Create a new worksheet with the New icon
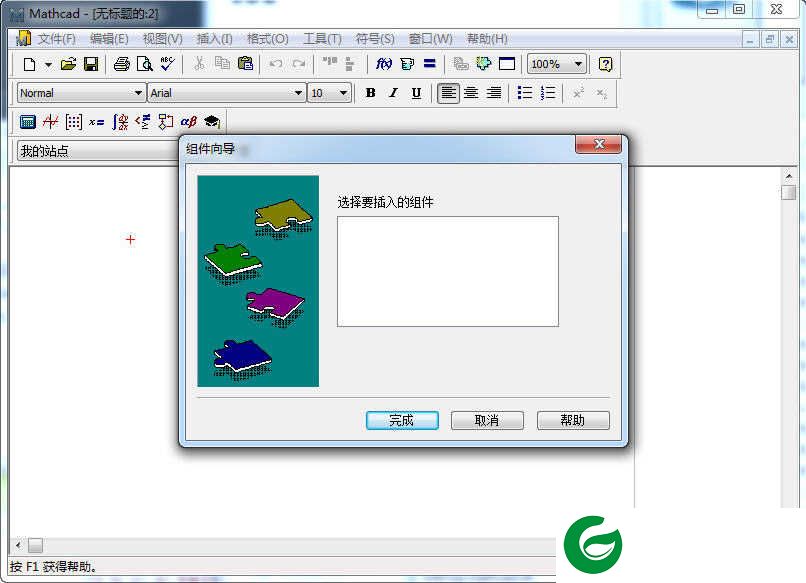This screenshot has height=583, width=806. click(29, 64)
